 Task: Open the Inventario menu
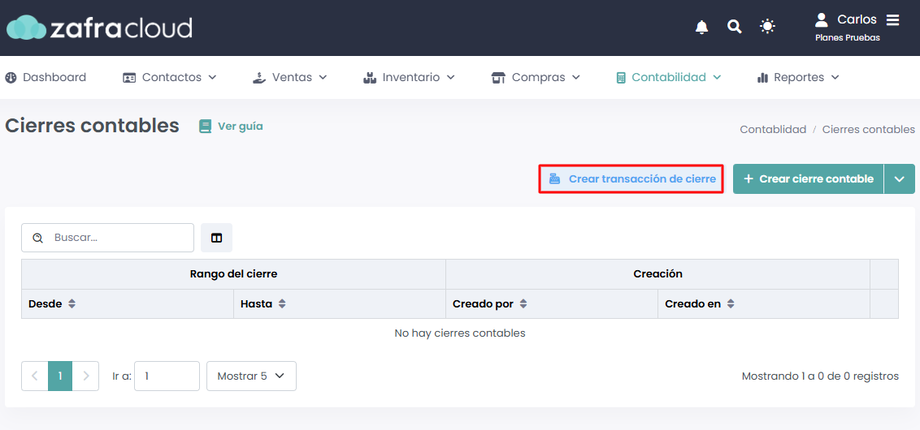[x=409, y=77]
